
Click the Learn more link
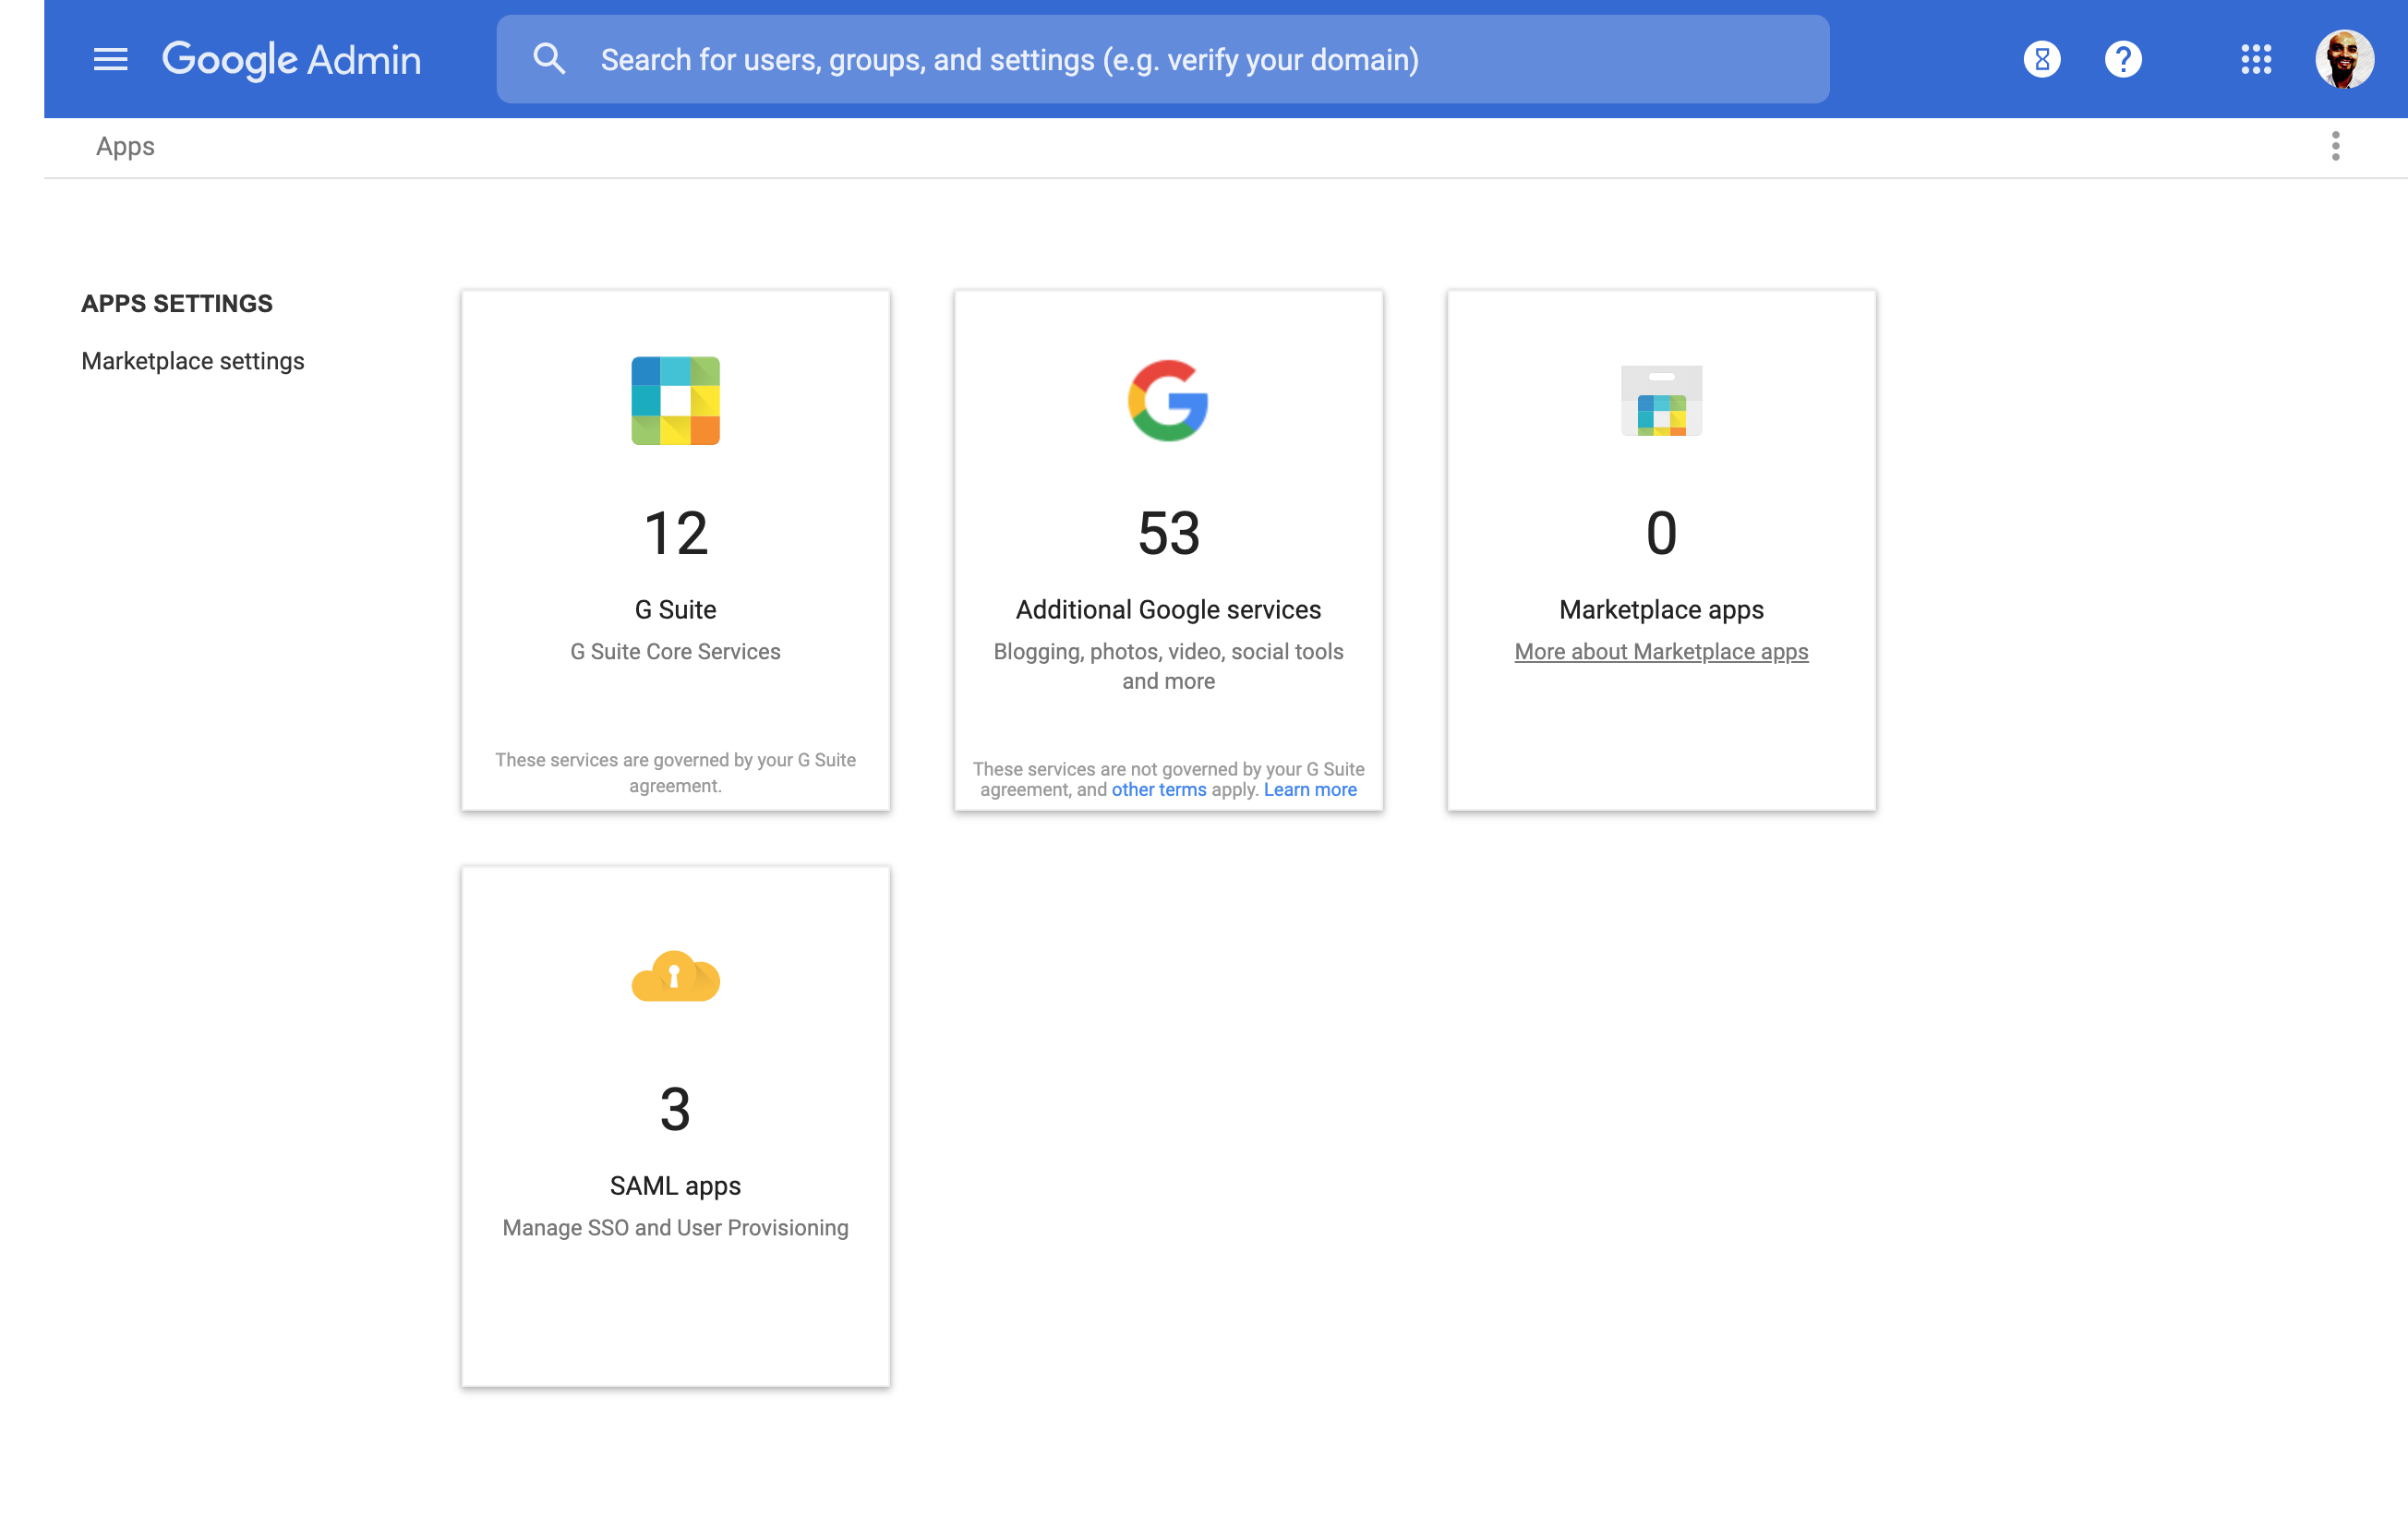coord(1310,789)
